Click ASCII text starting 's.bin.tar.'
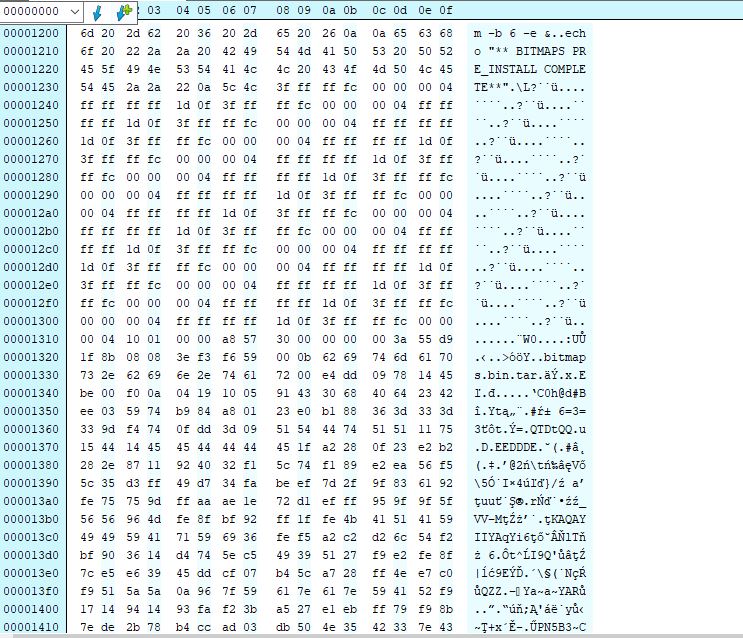 point(530,375)
